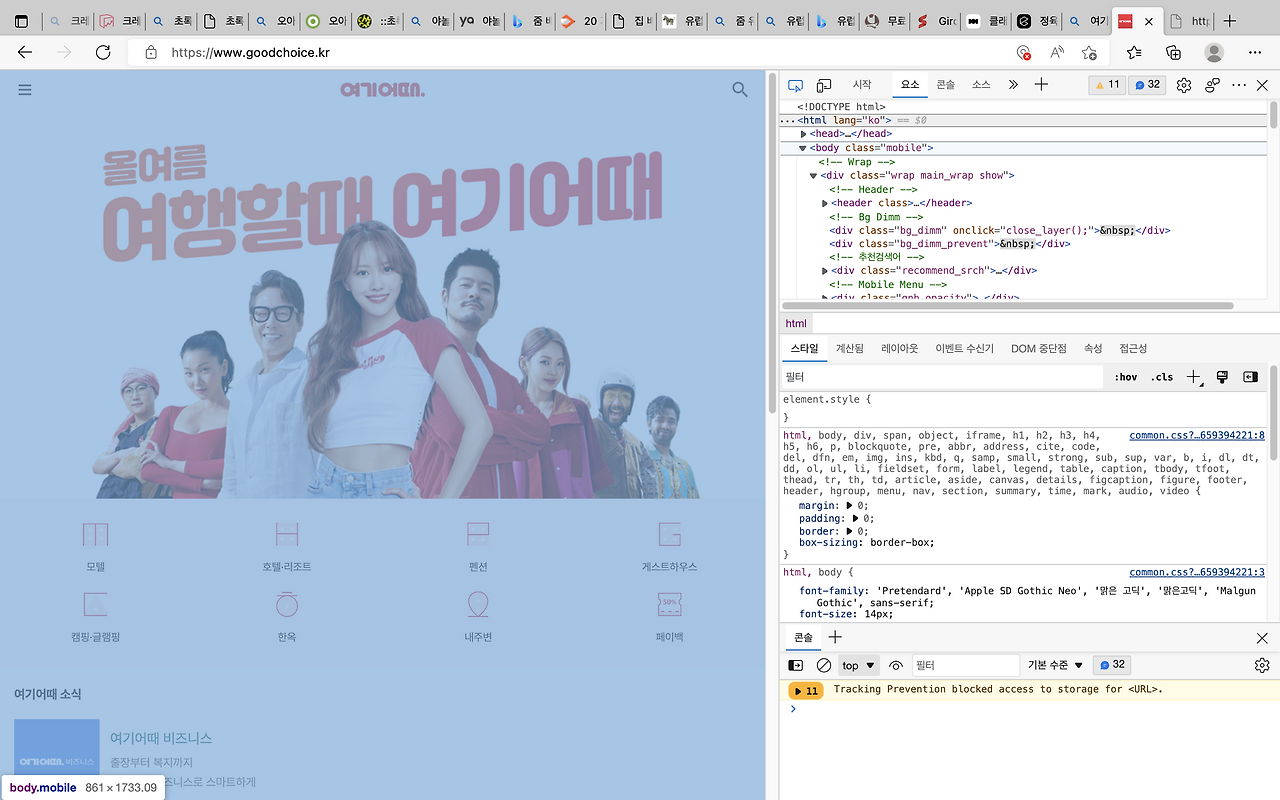This screenshot has height=800, width=1280.
Task: Open the 기본 수준 log level dropdown
Action: pos(1056,664)
